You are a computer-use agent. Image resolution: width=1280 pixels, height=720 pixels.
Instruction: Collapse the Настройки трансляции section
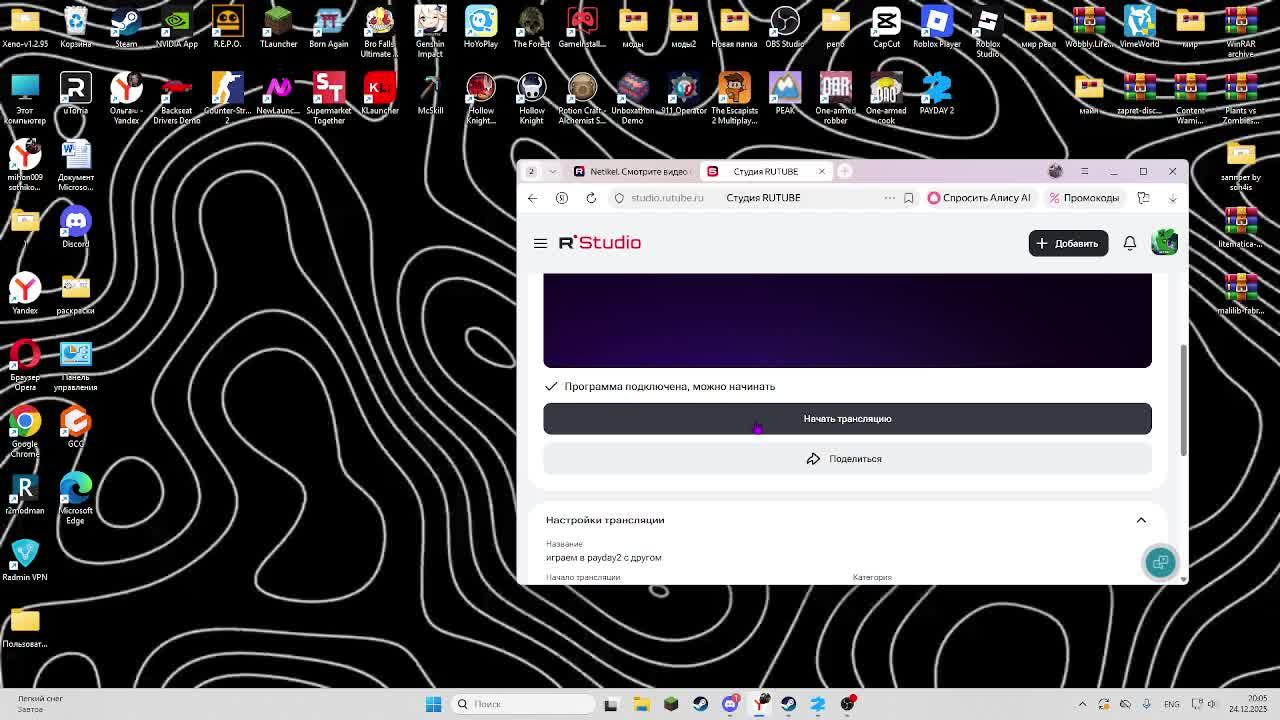pyautogui.click(x=1140, y=520)
